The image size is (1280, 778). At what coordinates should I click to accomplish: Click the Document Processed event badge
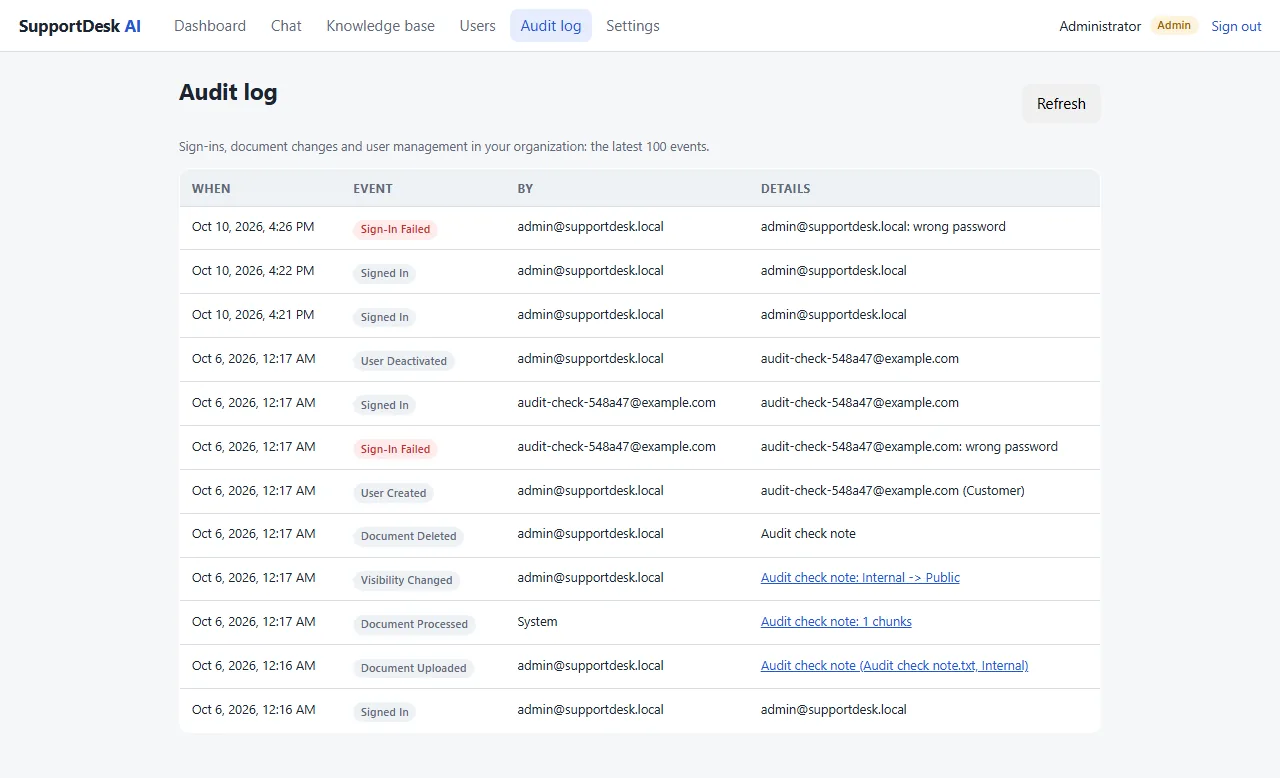414,624
